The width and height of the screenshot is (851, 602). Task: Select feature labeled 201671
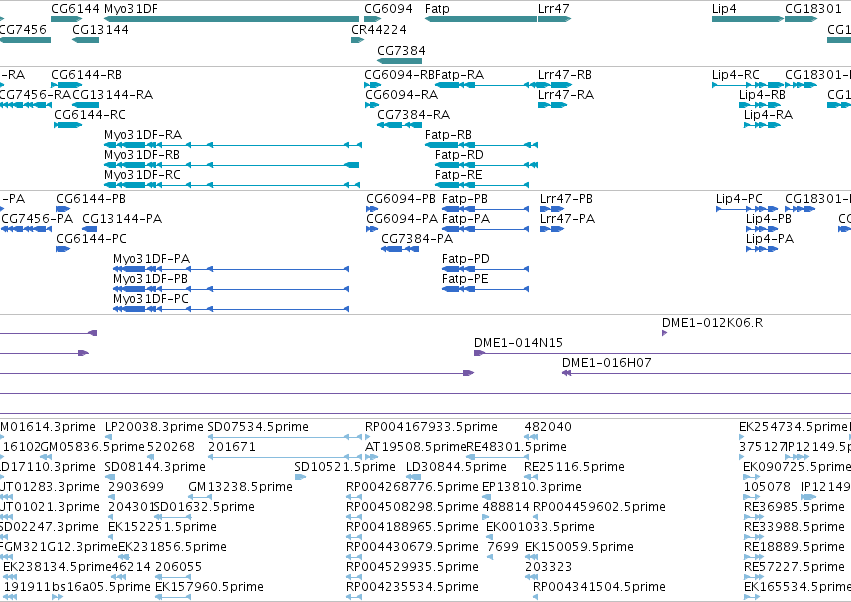pyautogui.click(x=285, y=457)
